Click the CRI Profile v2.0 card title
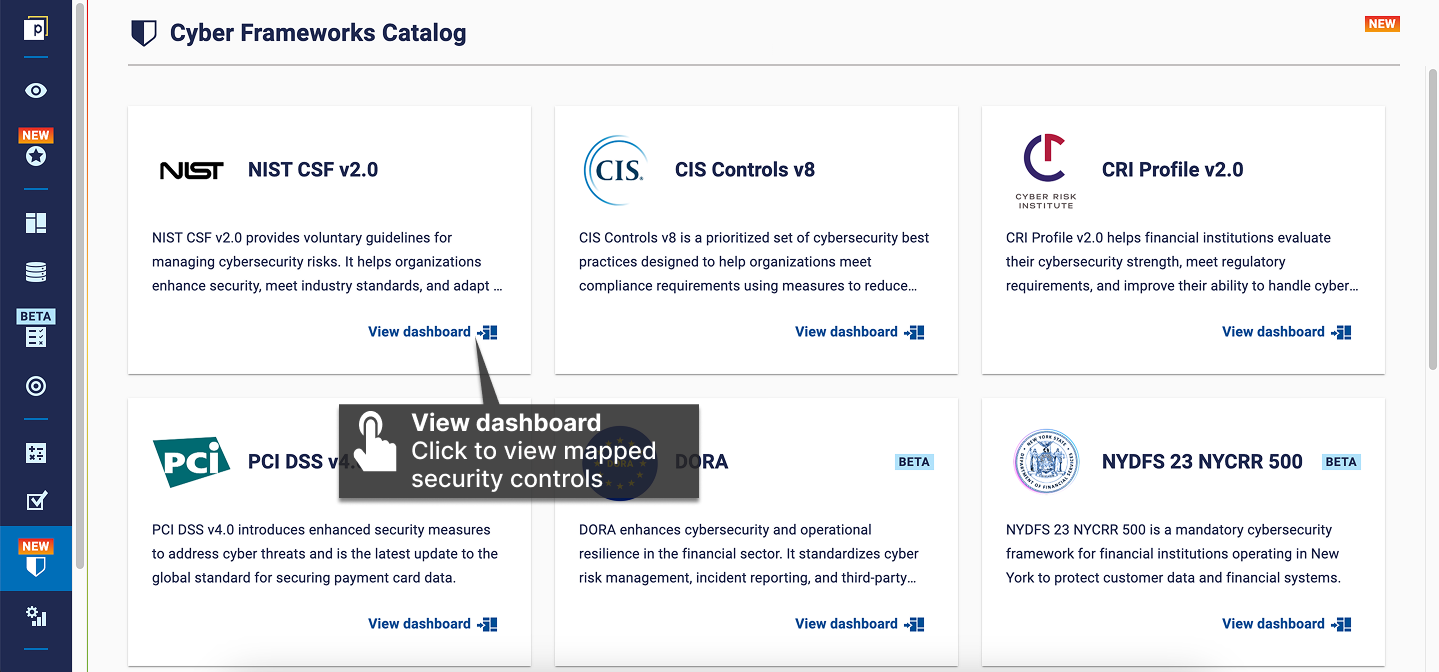Screen dimensions: 1439x672 [1172, 170]
